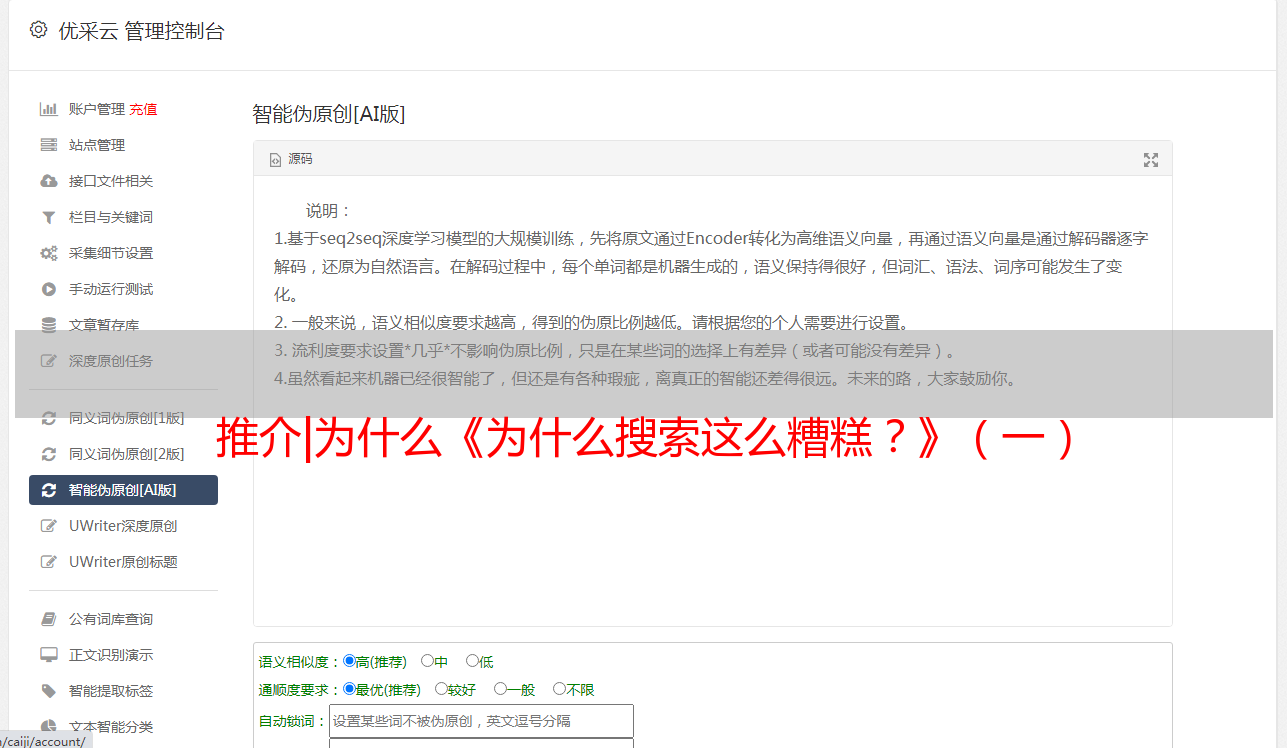Select 语义相似度 高(推荐) radio
1287x748 pixels.
click(349, 661)
